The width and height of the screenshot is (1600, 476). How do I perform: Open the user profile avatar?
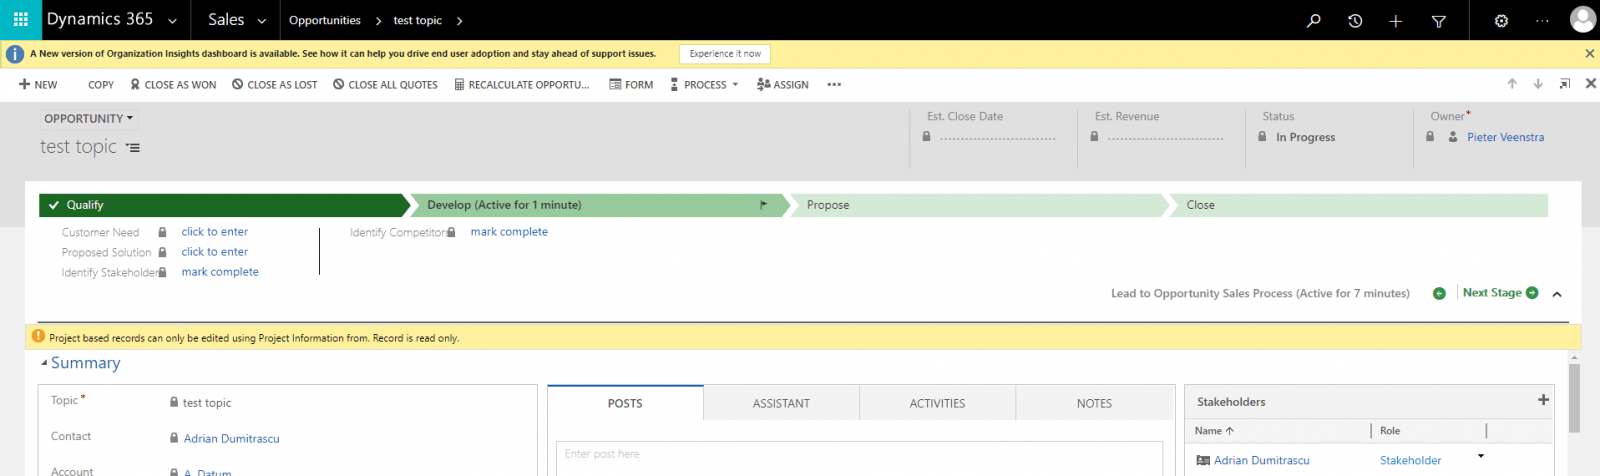(1583, 19)
